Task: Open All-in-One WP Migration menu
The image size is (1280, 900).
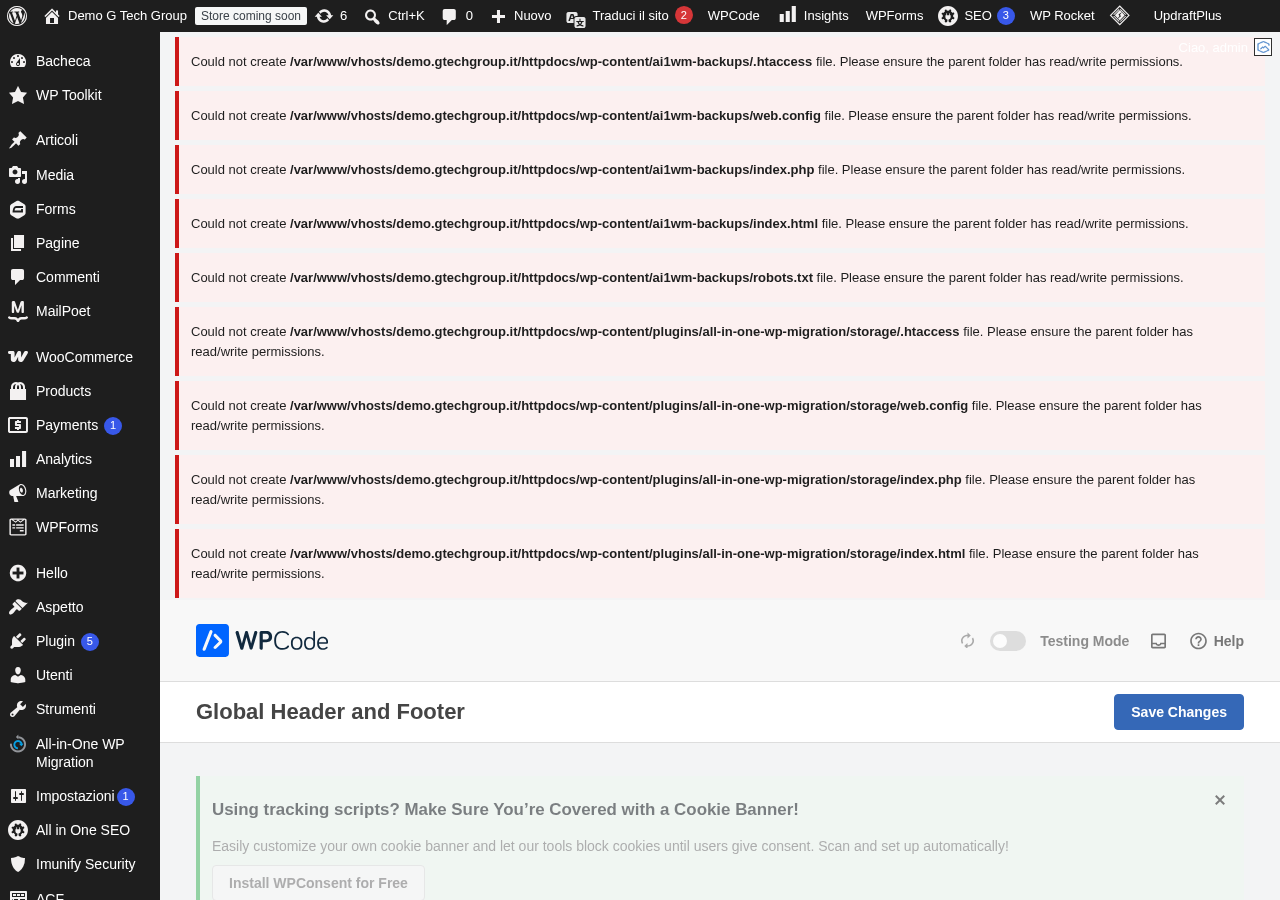Action: click(80, 753)
